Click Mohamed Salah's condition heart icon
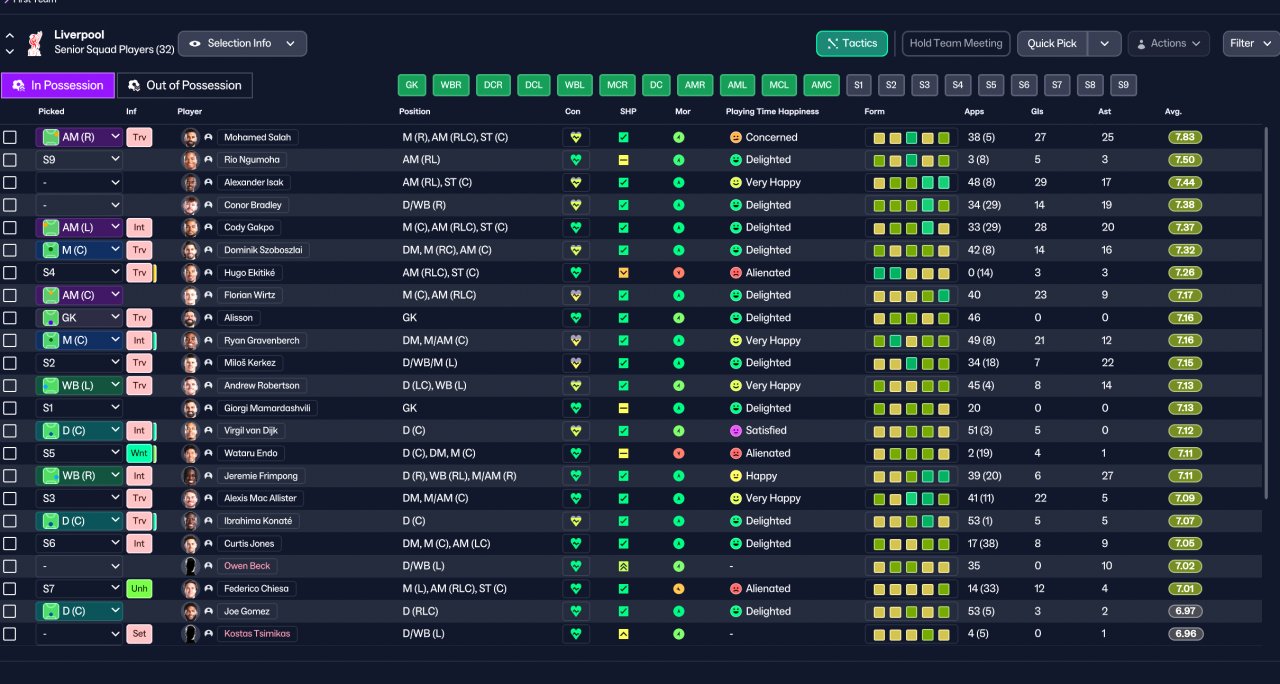Image resolution: width=1280 pixels, height=684 pixels. click(575, 137)
